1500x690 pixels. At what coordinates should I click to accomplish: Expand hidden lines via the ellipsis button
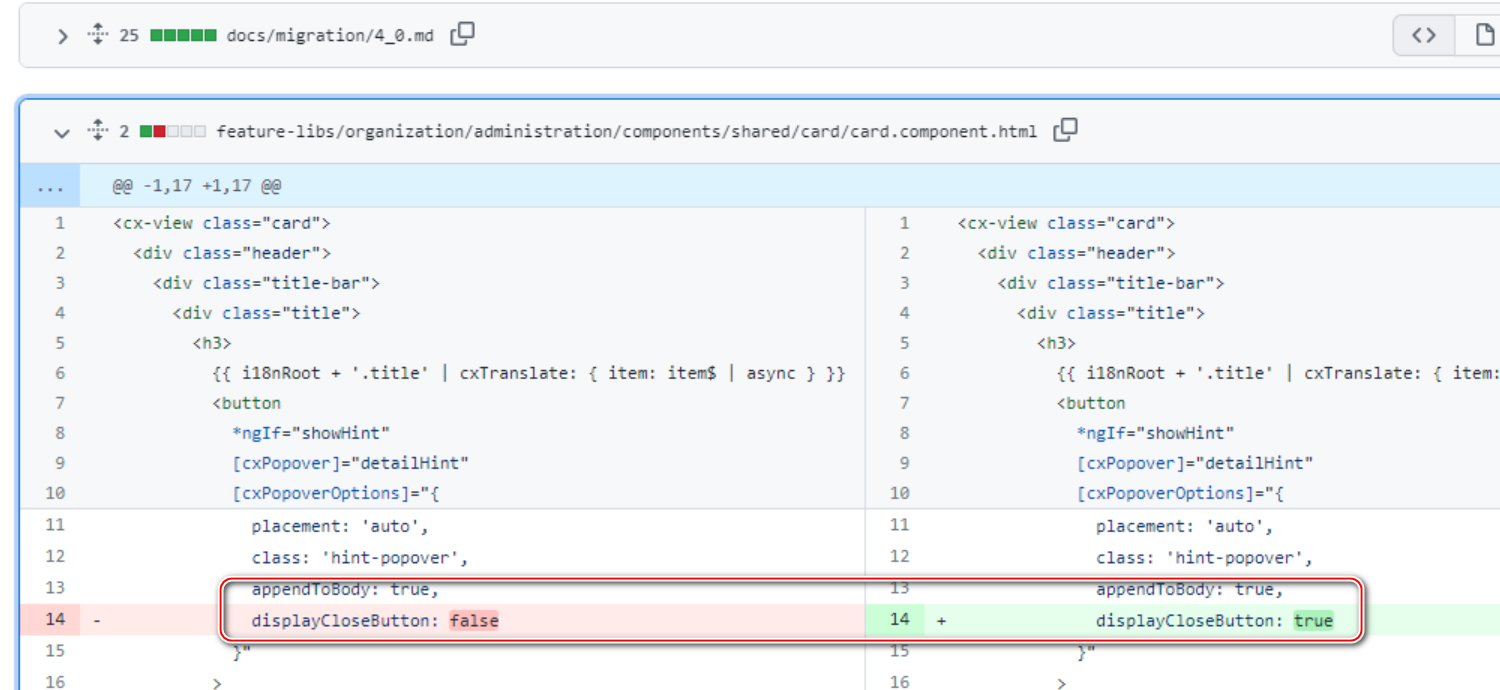[49, 187]
